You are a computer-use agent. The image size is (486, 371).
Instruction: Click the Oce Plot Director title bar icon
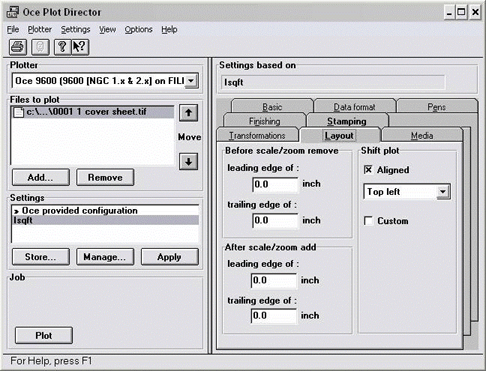[13, 12]
